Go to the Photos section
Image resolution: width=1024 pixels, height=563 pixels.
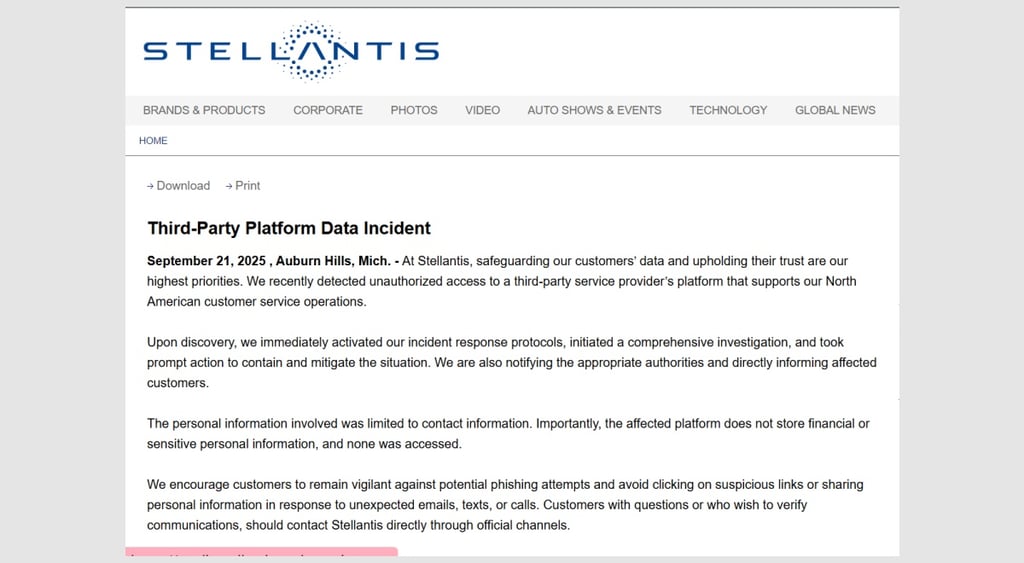pyautogui.click(x=414, y=110)
